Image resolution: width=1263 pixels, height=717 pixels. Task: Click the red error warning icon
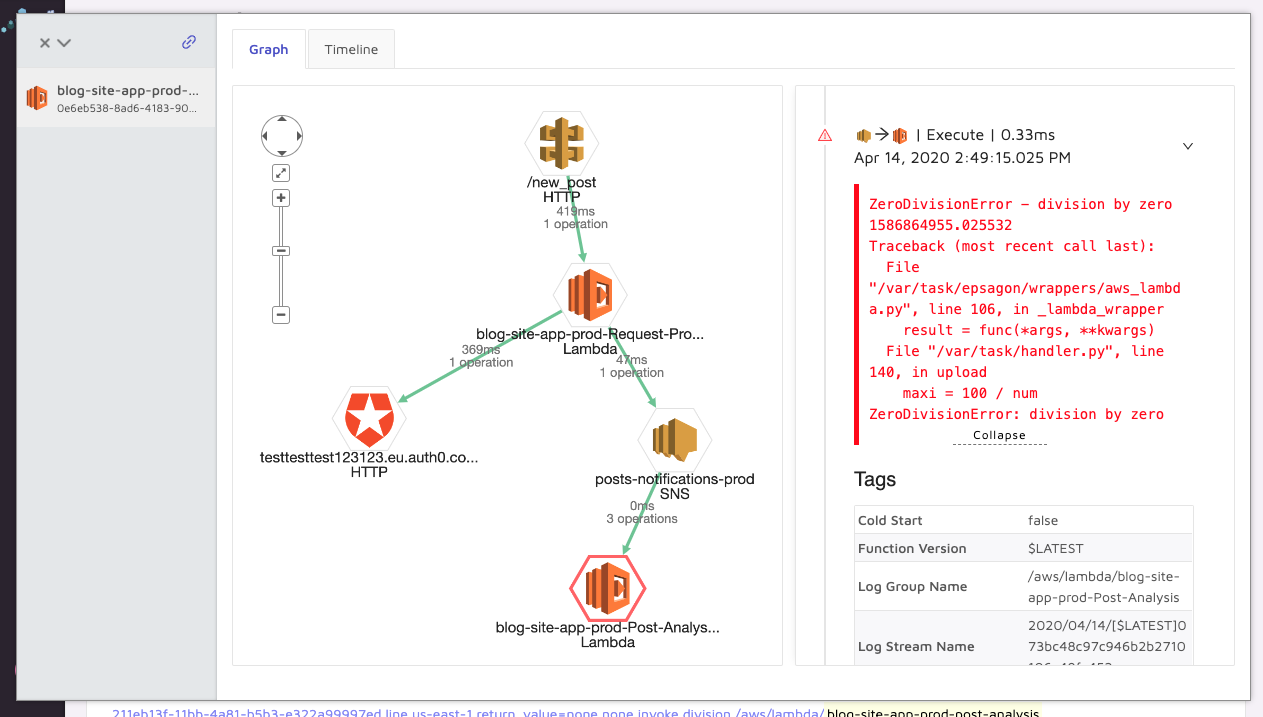[825, 135]
